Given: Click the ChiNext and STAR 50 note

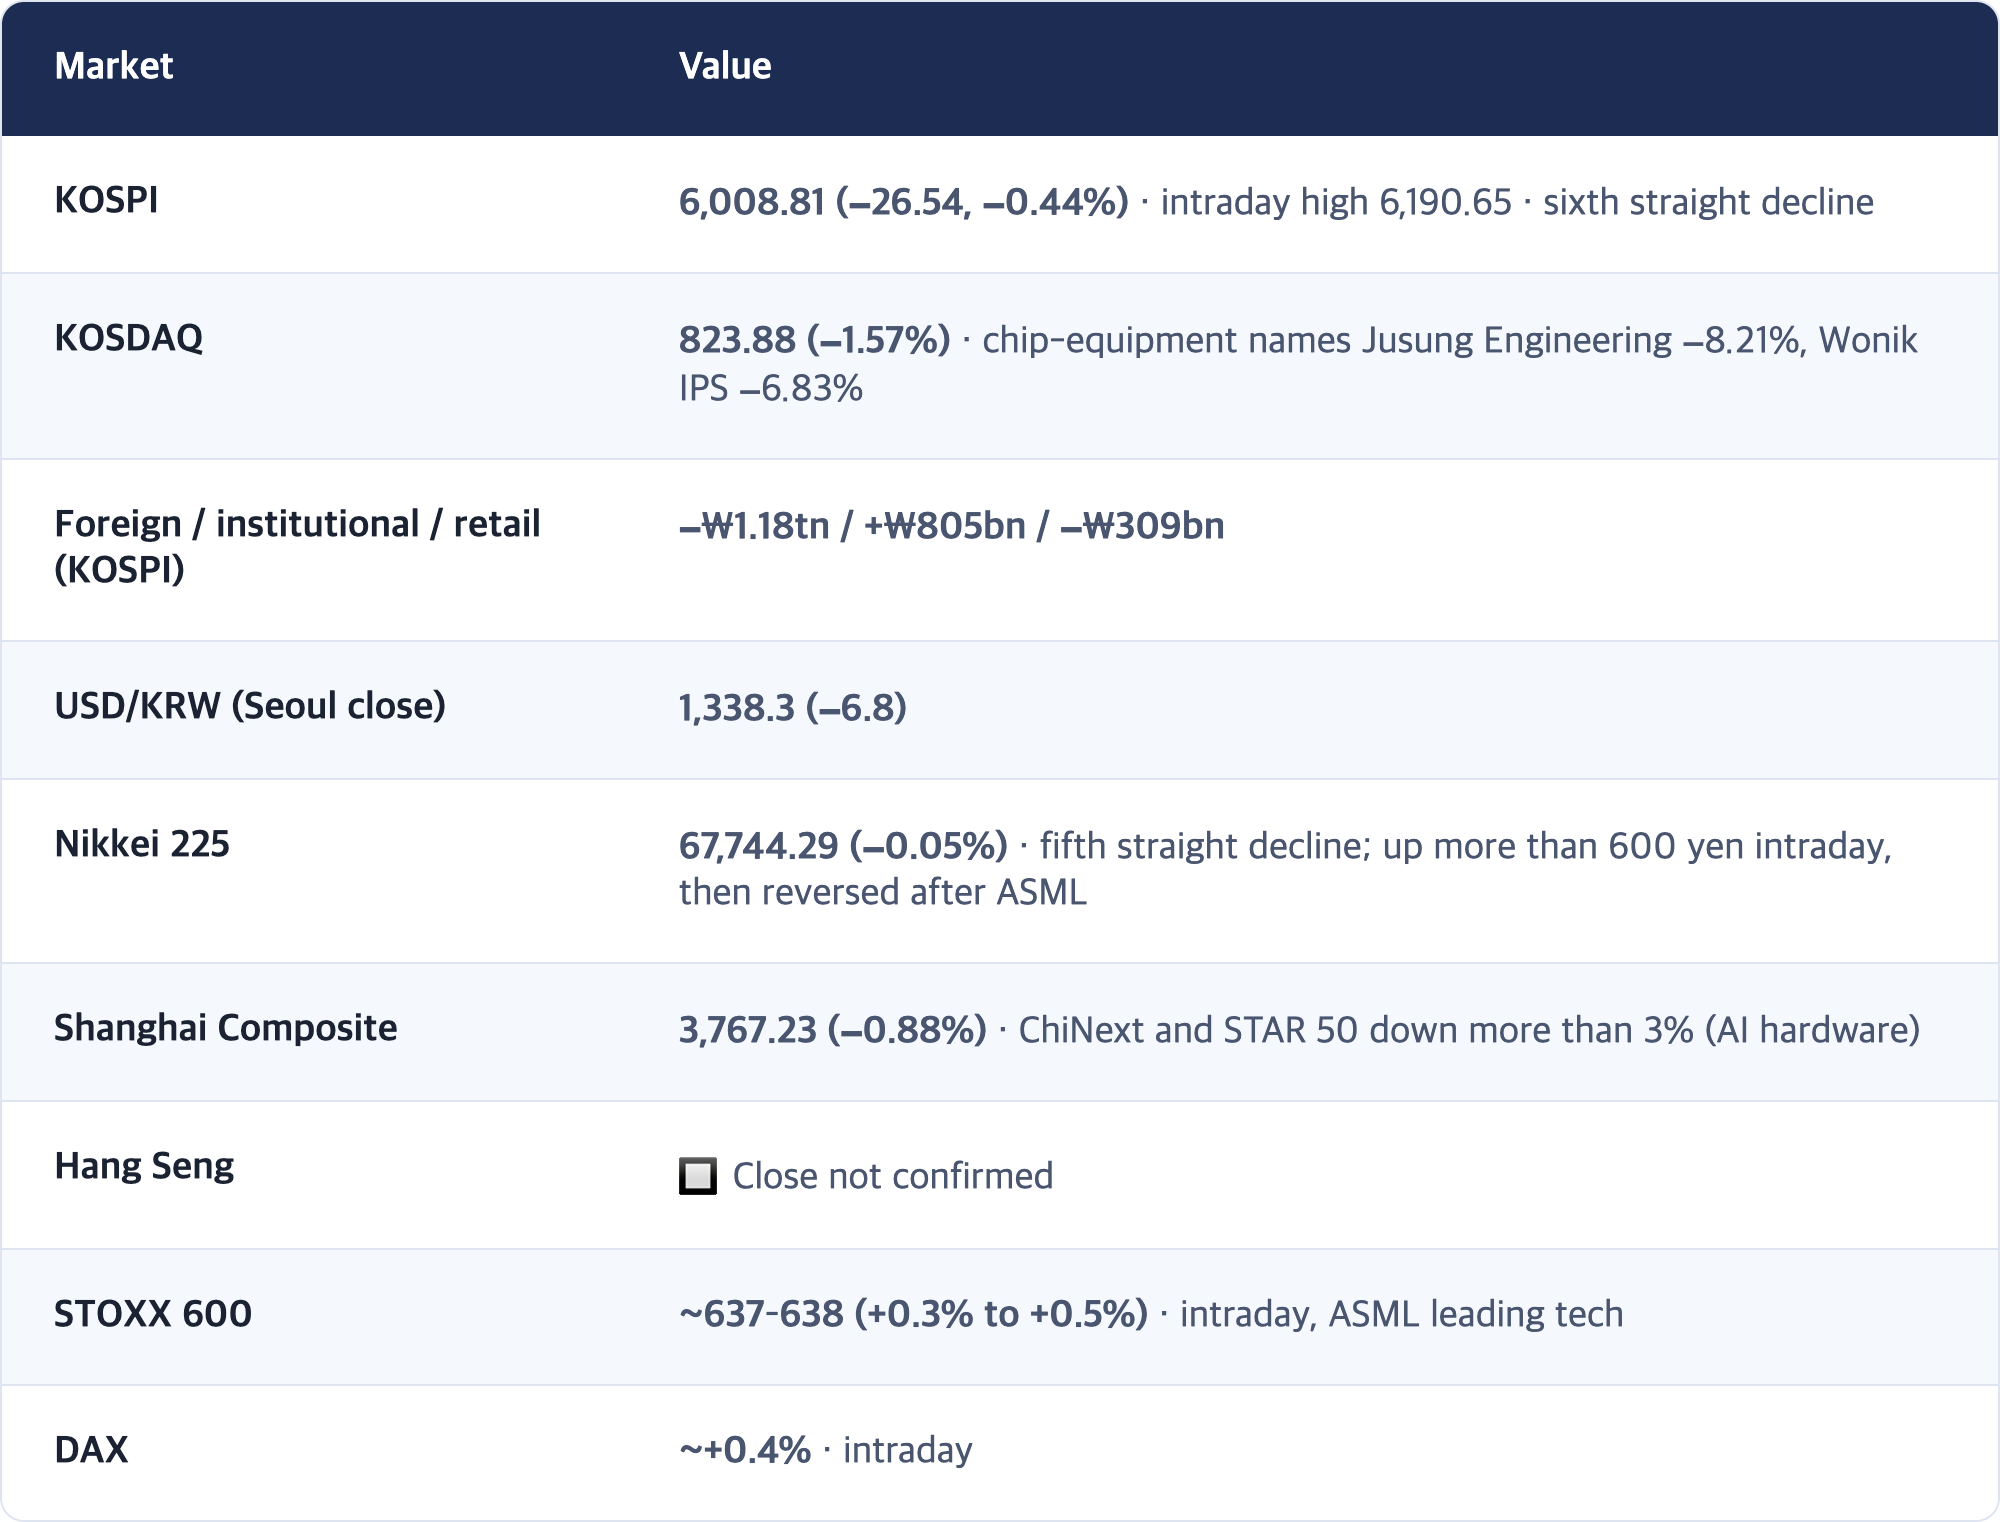Looking at the screenshot, I should point(1469,1030).
